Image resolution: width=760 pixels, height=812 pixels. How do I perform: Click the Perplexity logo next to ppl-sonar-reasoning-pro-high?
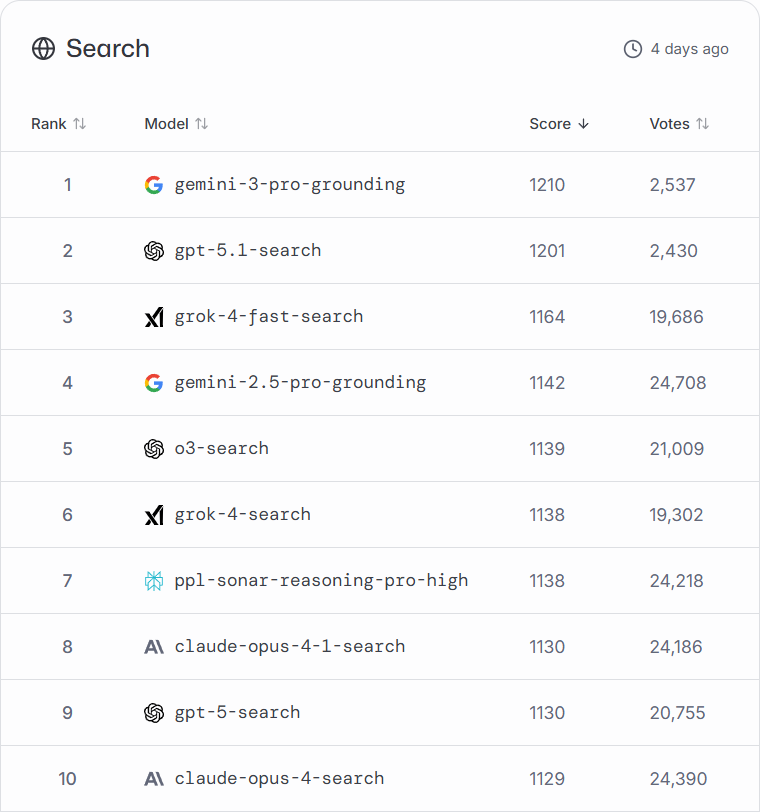pyautogui.click(x=153, y=581)
